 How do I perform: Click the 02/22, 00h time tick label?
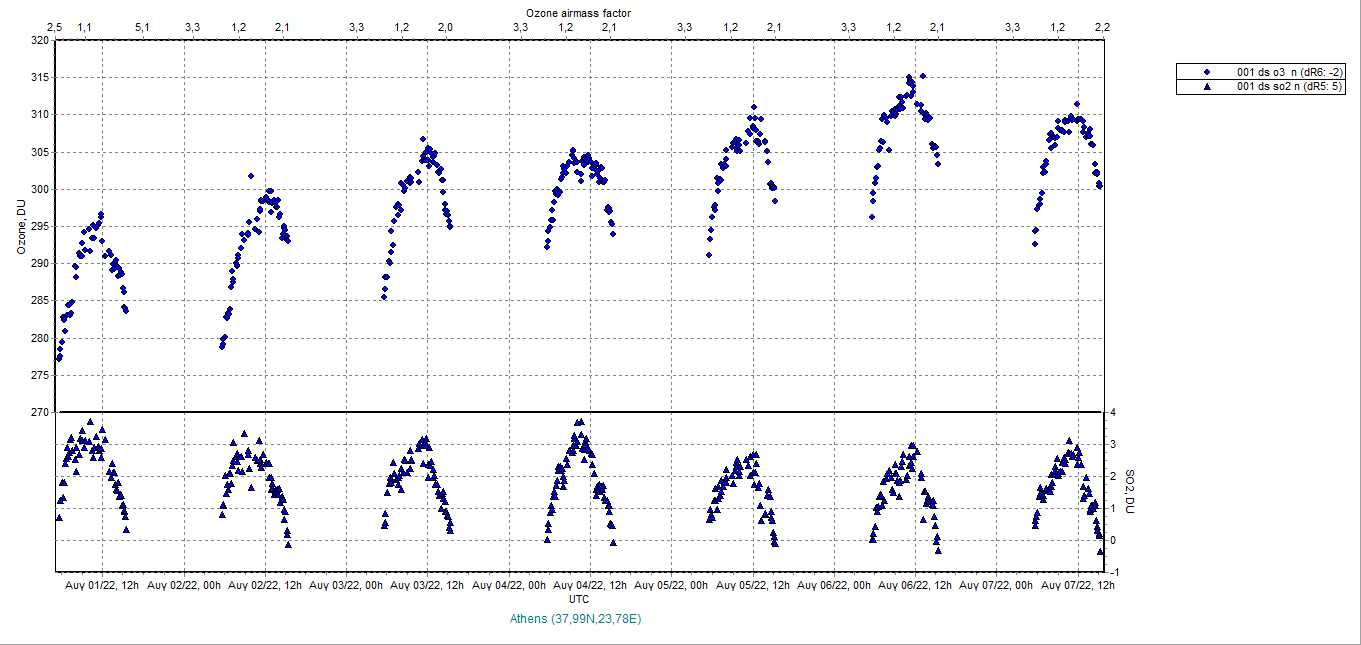click(183, 585)
